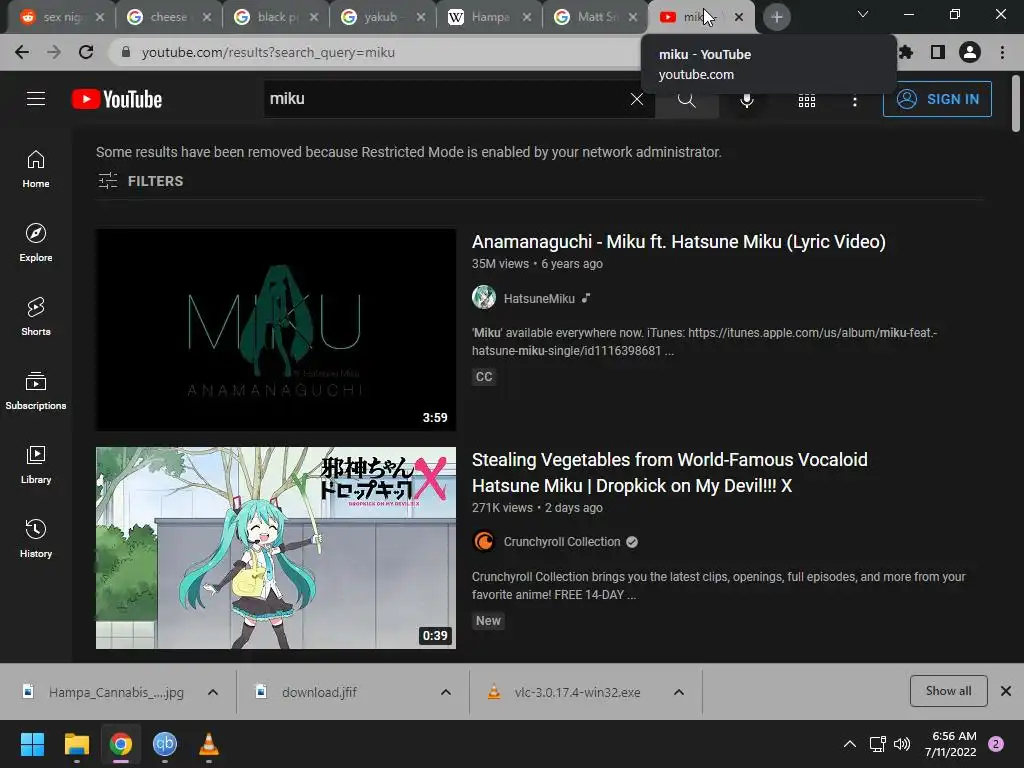This screenshot has height=768, width=1024.
Task: Switch to the reddit tab
Action: click(62, 17)
